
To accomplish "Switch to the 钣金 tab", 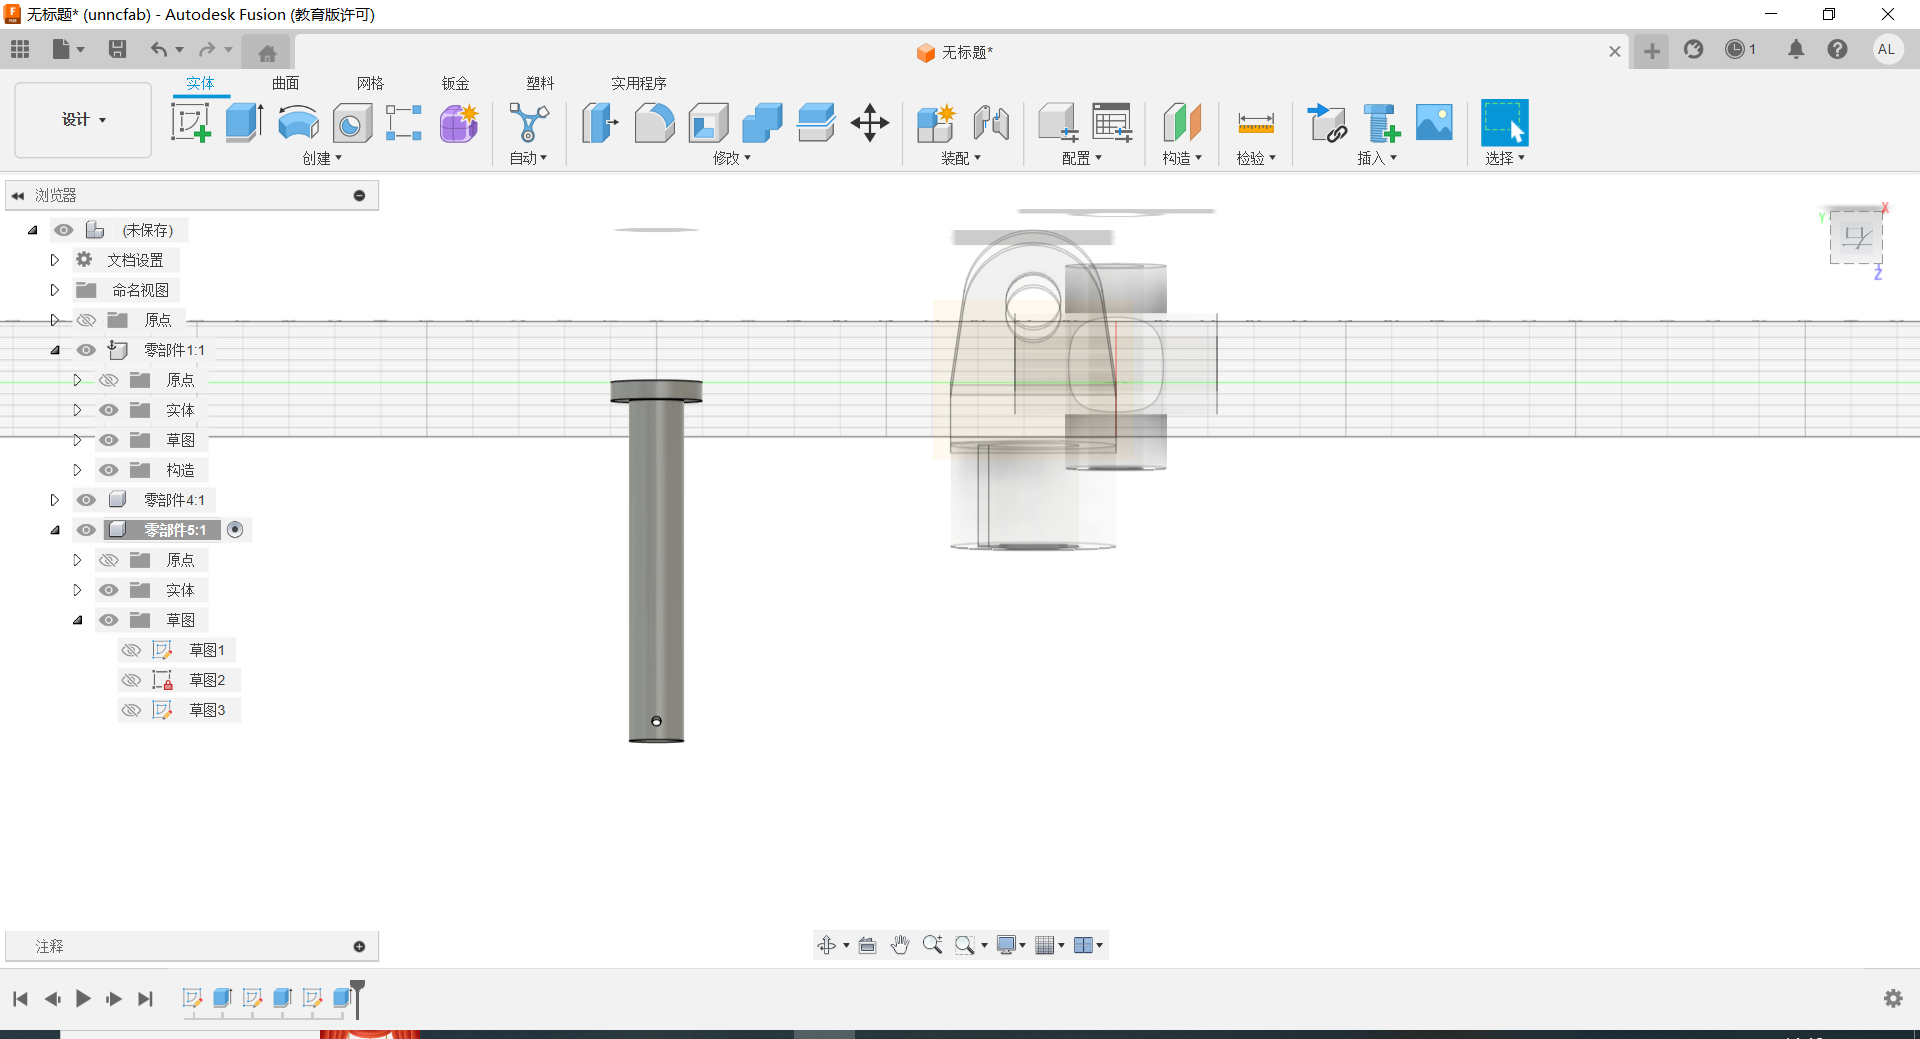I will click(455, 83).
